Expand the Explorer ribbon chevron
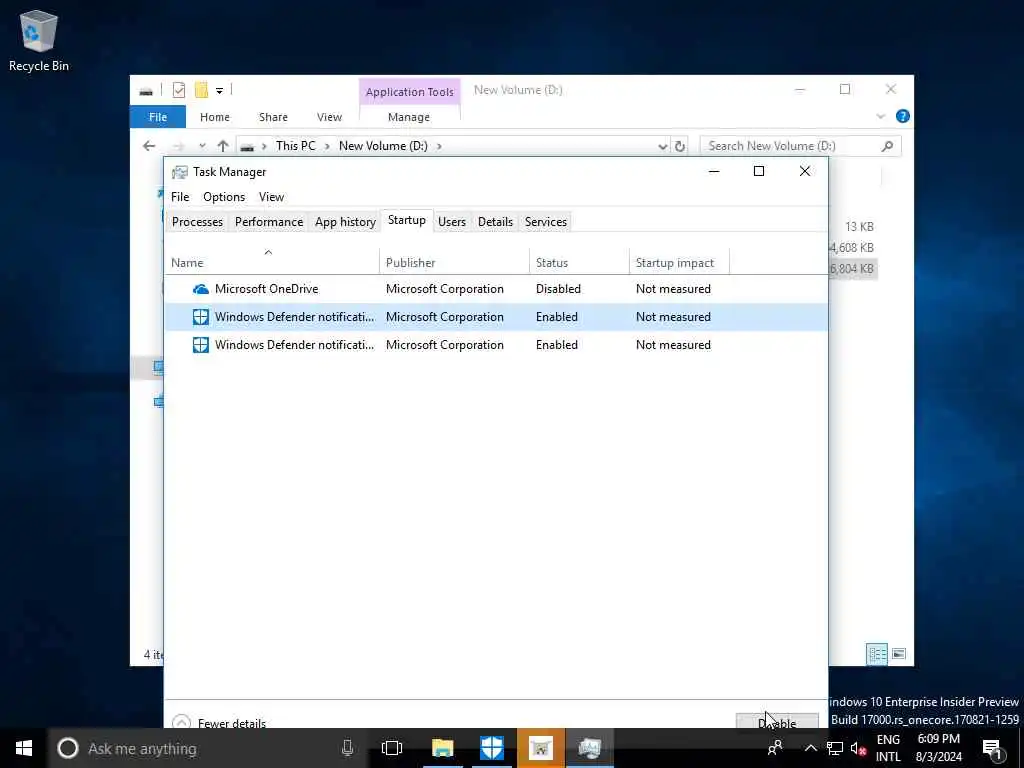Image resolution: width=1024 pixels, height=768 pixels. pos(880,116)
